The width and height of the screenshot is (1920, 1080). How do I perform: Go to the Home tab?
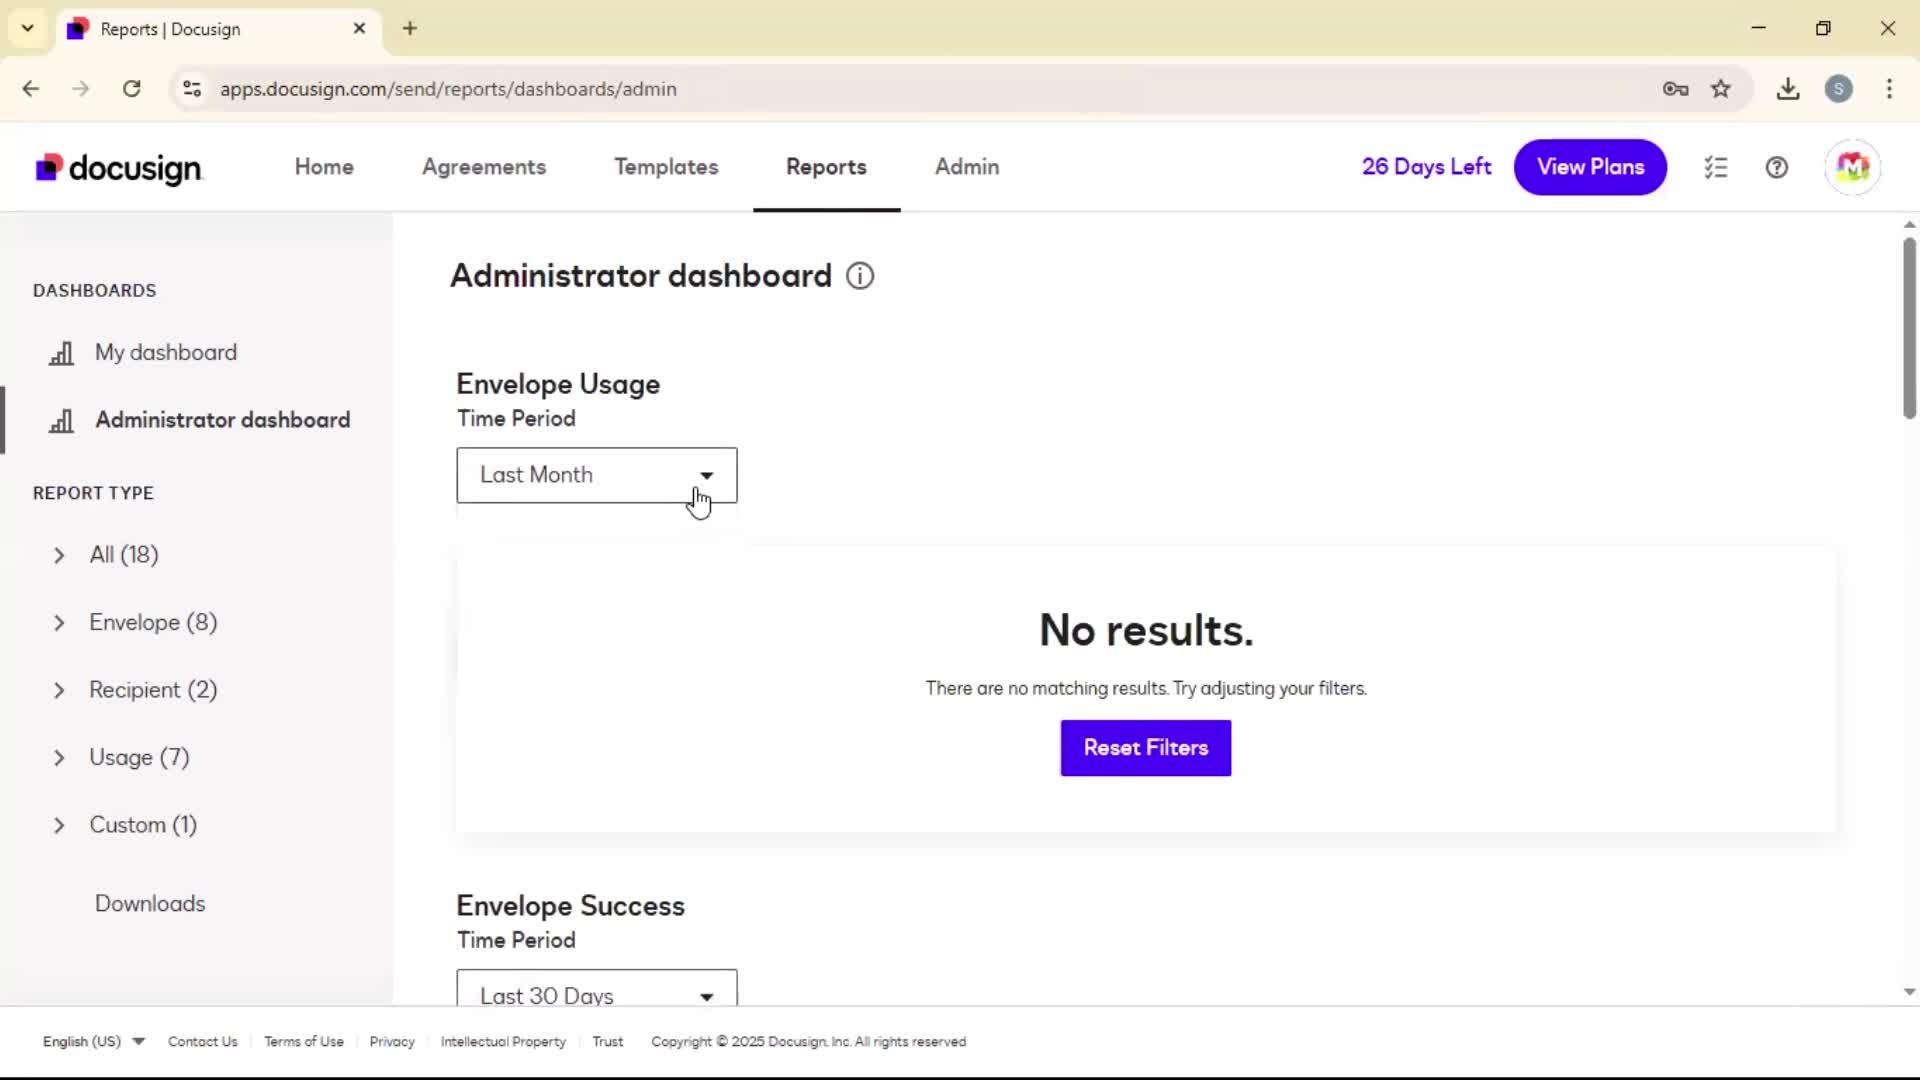[324, 167]
